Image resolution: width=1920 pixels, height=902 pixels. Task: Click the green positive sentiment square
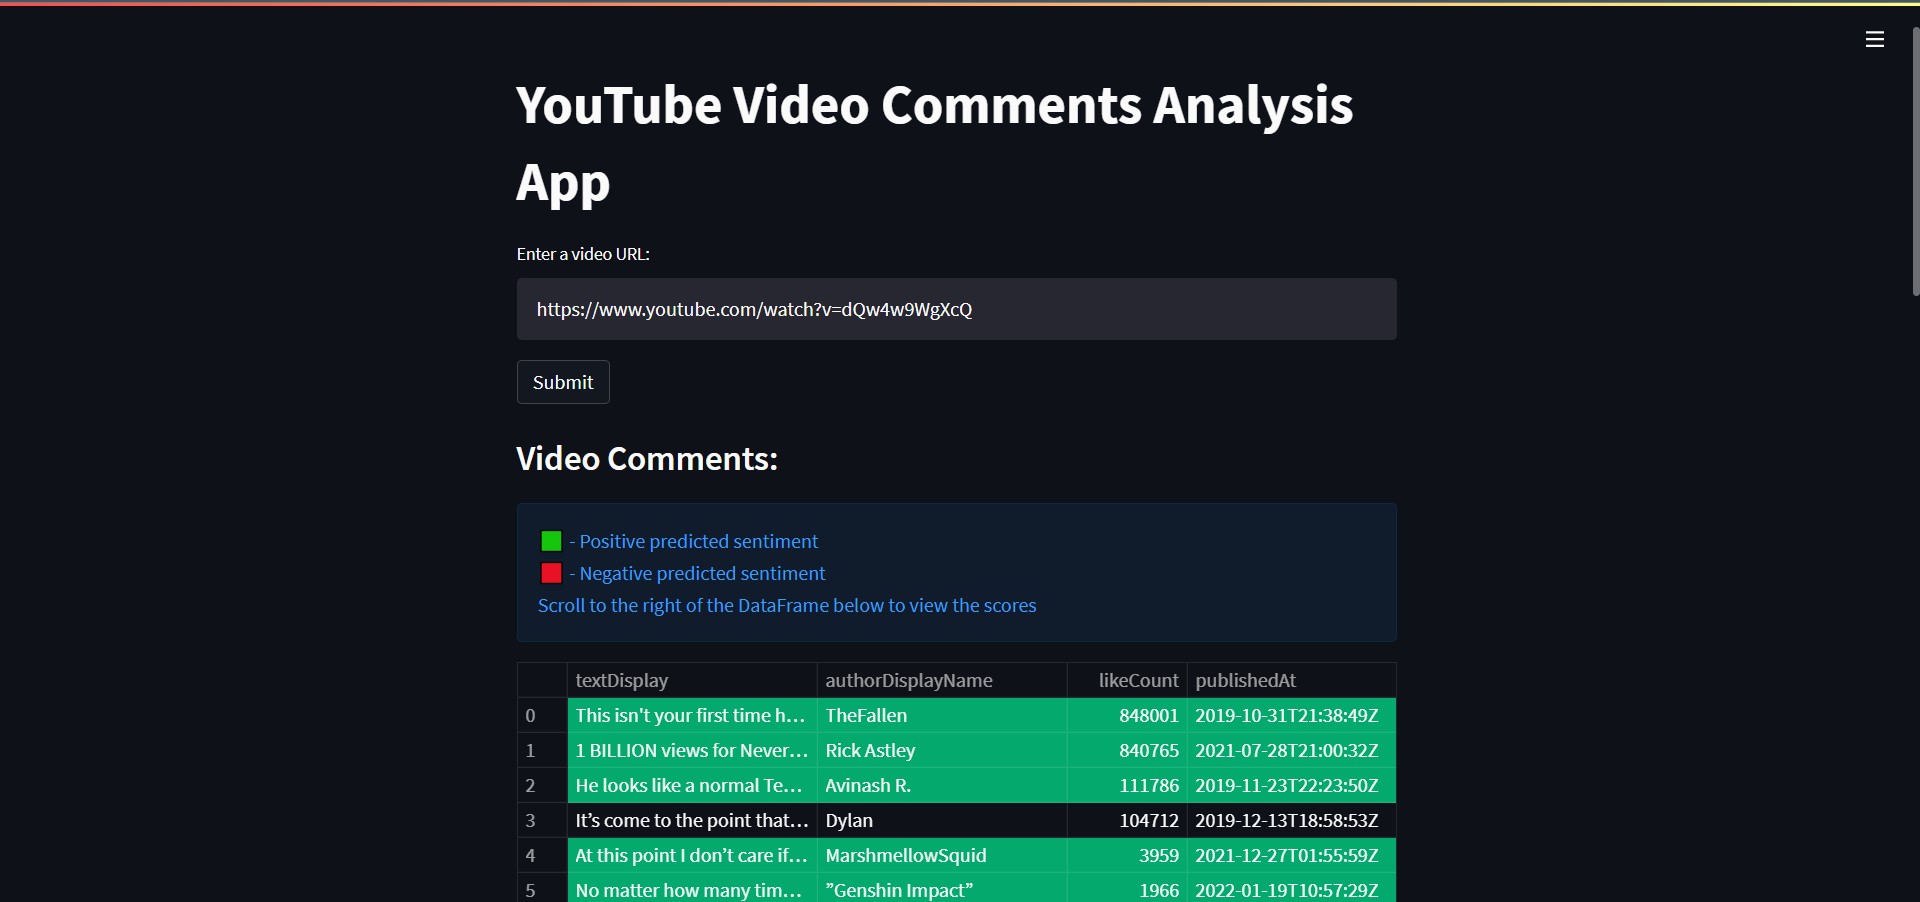[x=551, y=541]
